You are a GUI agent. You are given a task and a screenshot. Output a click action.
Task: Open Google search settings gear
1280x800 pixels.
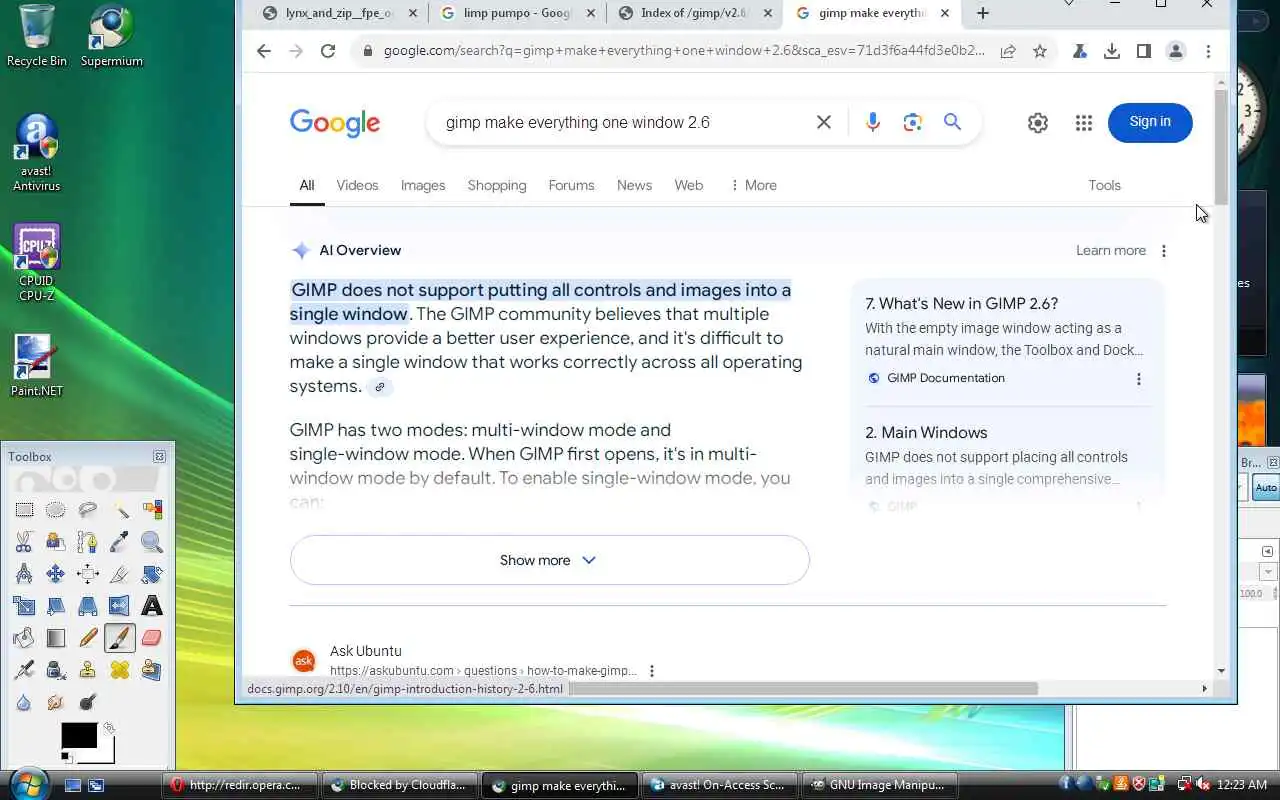1038,122
